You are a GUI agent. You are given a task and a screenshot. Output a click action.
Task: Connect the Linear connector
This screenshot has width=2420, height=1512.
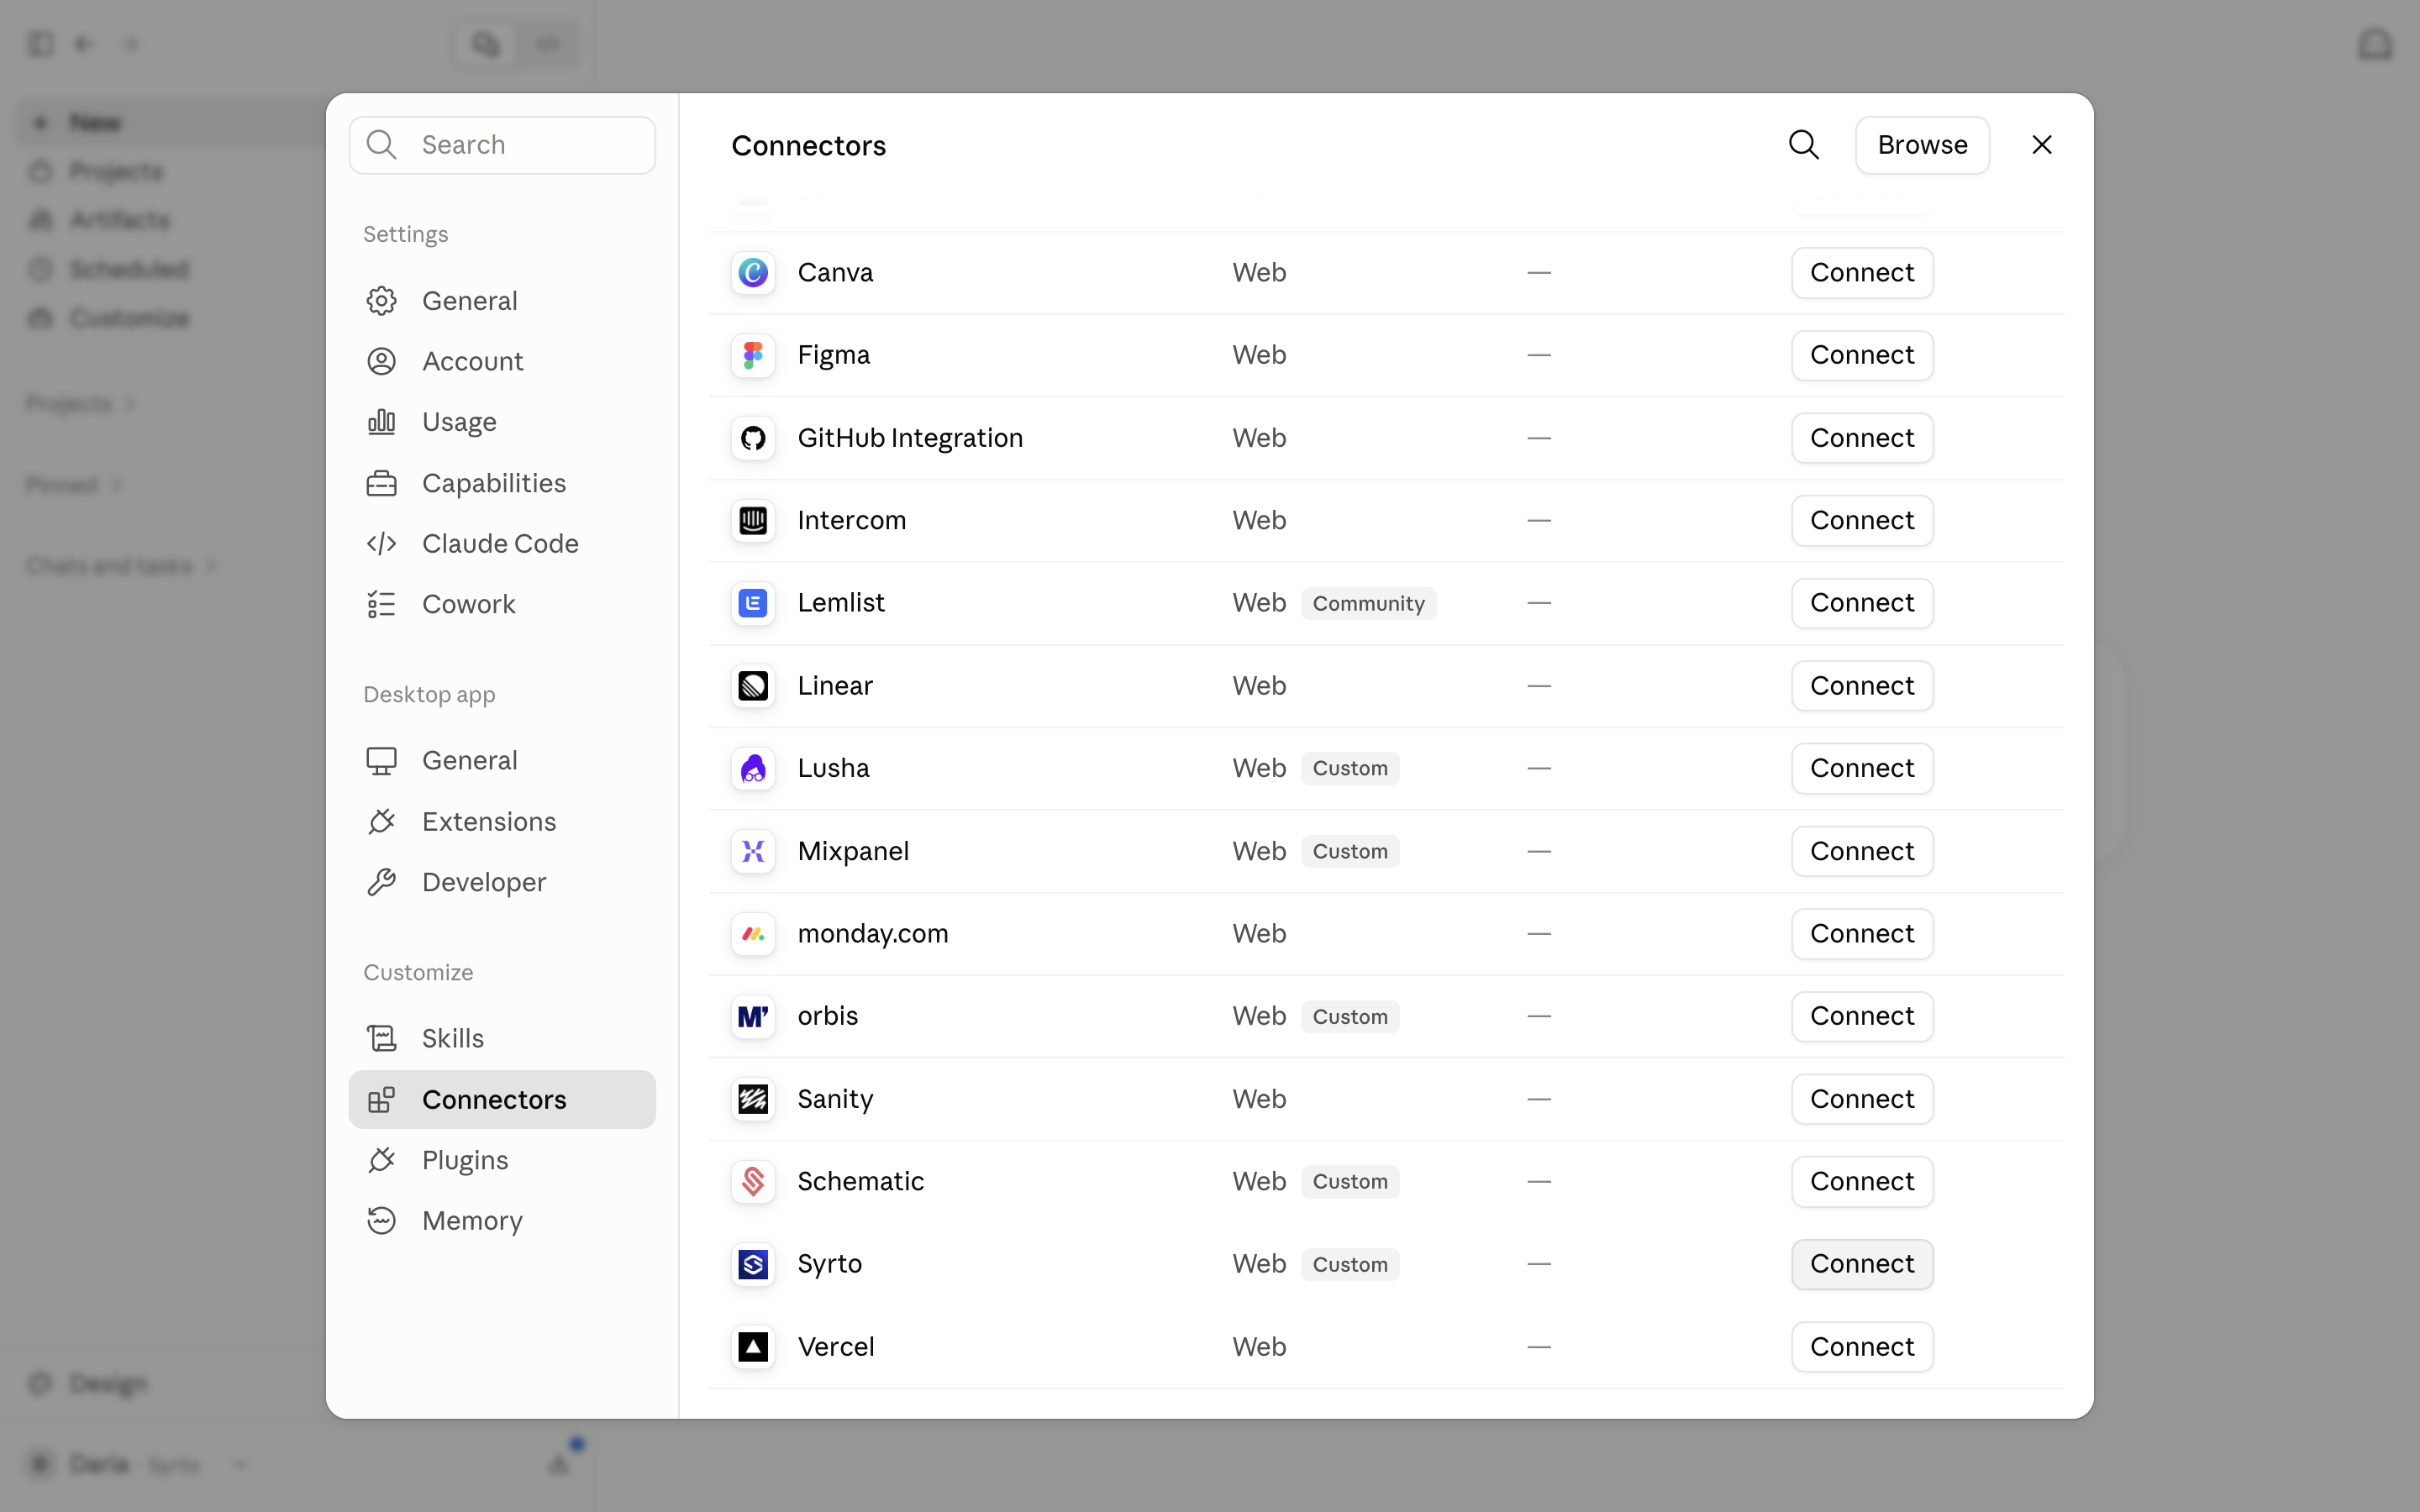[1862, 686]
